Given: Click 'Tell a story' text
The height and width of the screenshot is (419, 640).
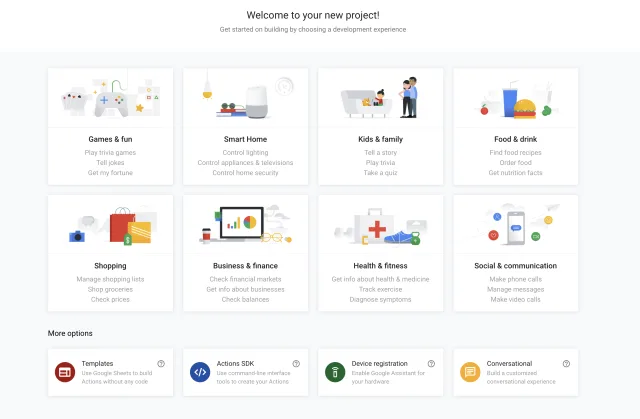Looking at the screenshot, I should [380, 153].
